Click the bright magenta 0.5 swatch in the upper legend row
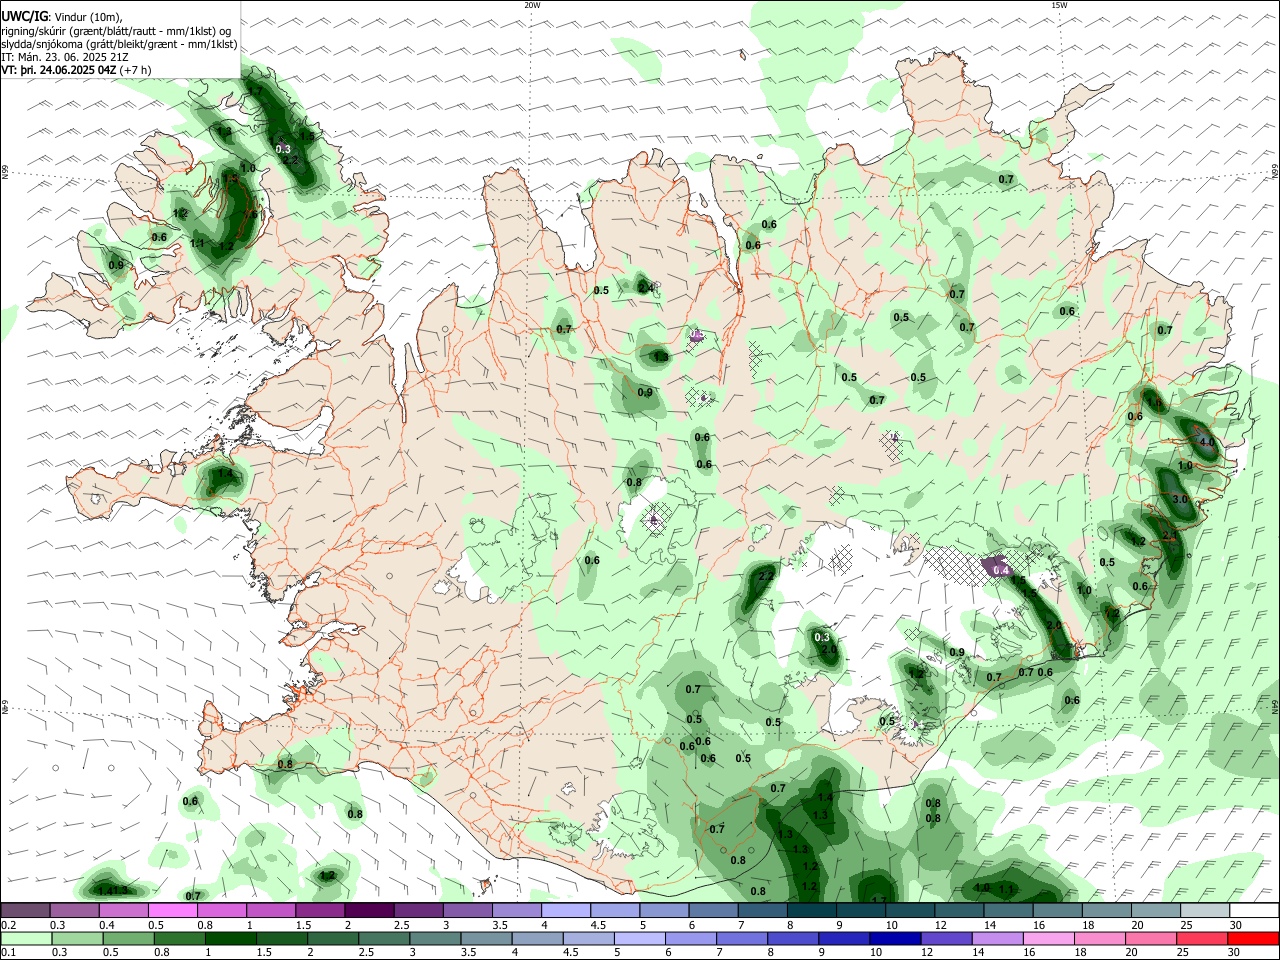Viewport: 1280px width, 960px height. point(172,910)
